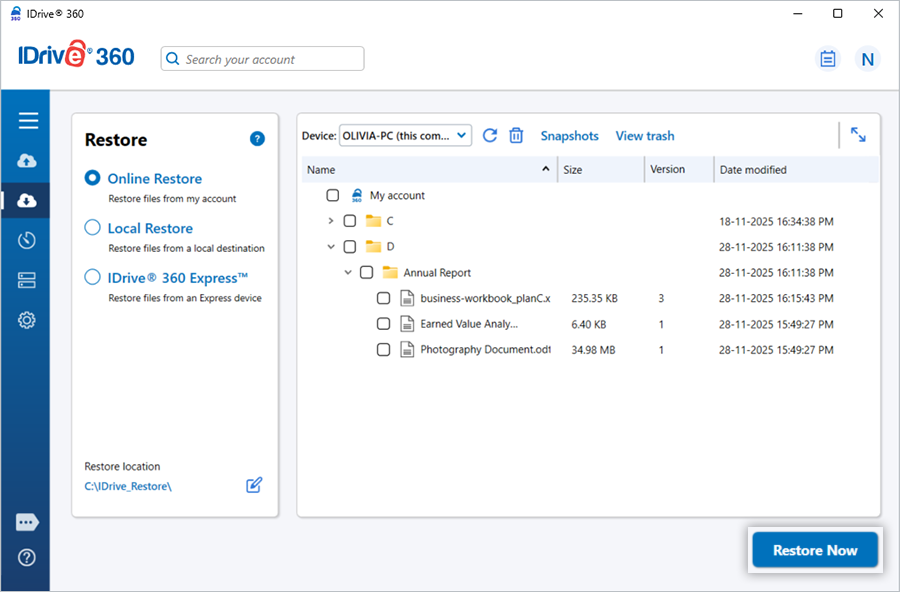This screenshot has width=900, height=592.
Task: Tick the Annual Report folder checkbox
Action: point(366,272)
